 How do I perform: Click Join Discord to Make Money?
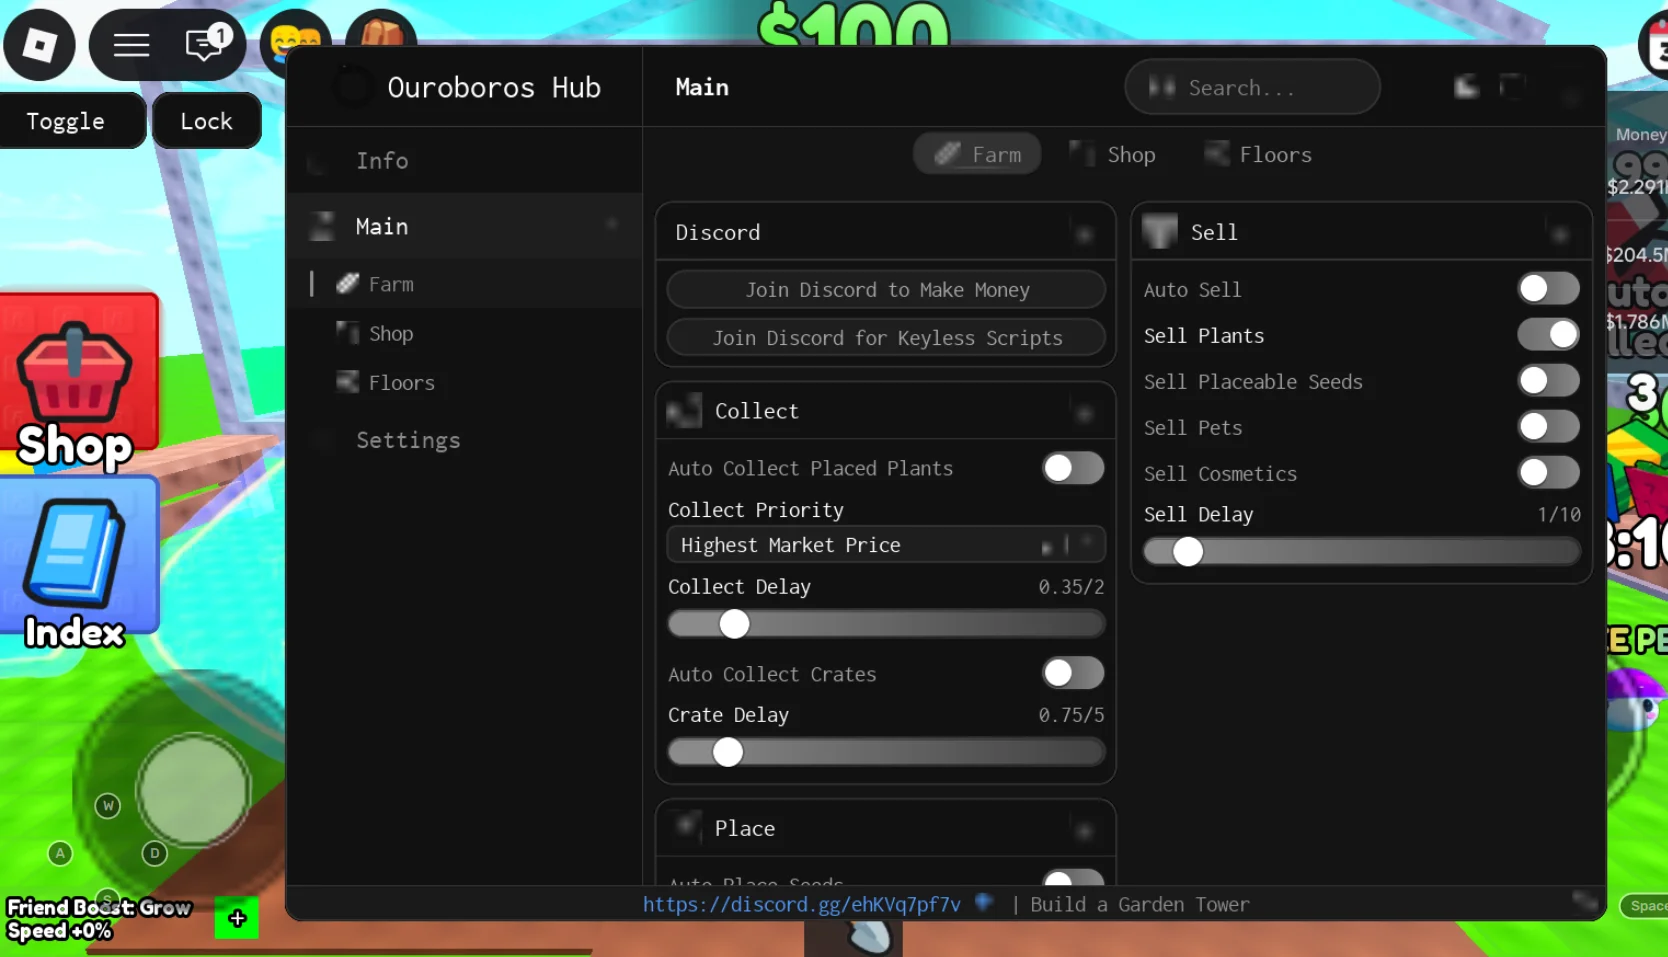pyautogui.click(x=886, y=290)
